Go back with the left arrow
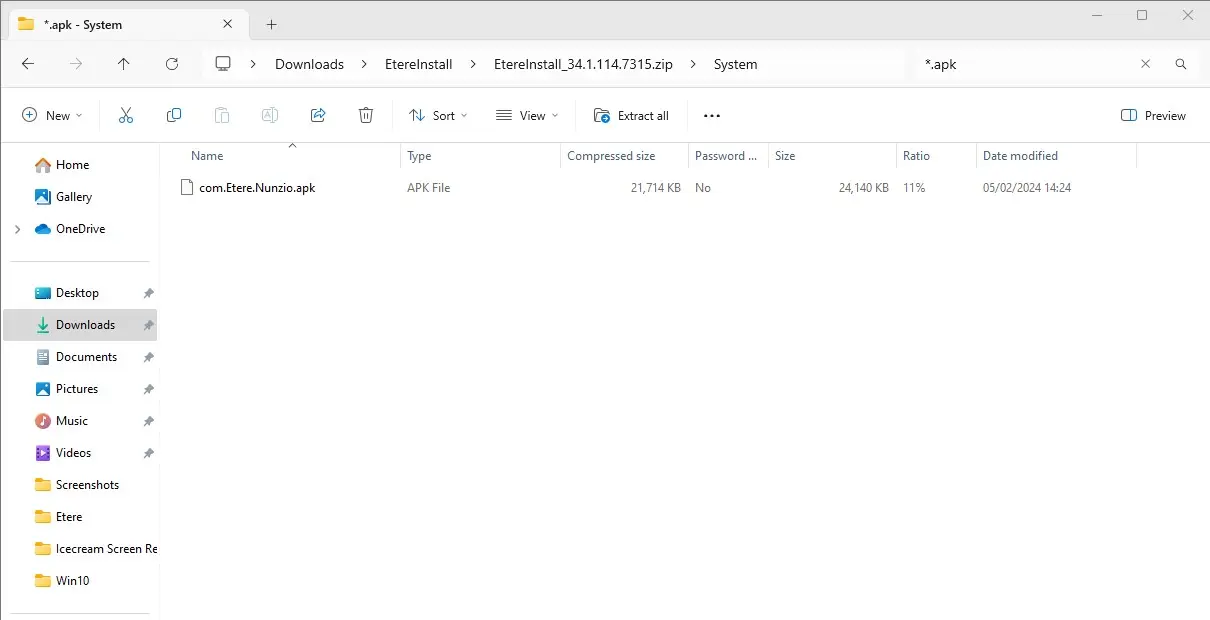This screenshot has height=620, width=1210. 28,64
